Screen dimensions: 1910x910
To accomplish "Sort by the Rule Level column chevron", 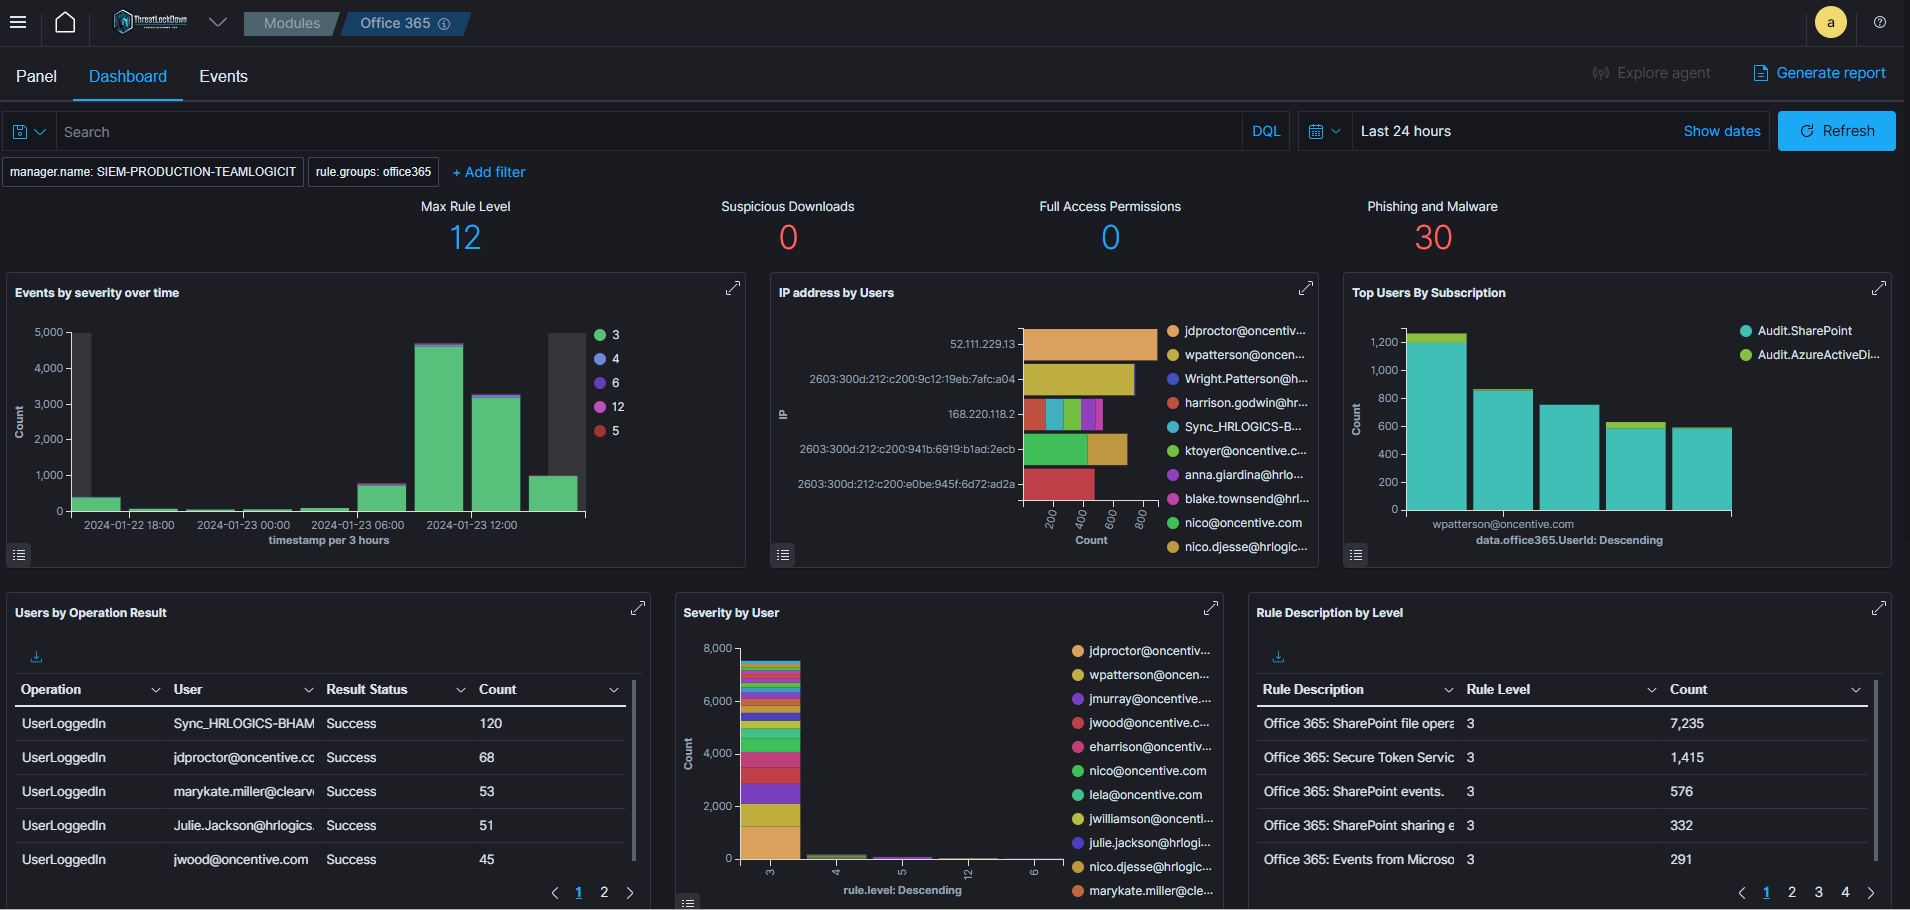I will point(1652,690).
